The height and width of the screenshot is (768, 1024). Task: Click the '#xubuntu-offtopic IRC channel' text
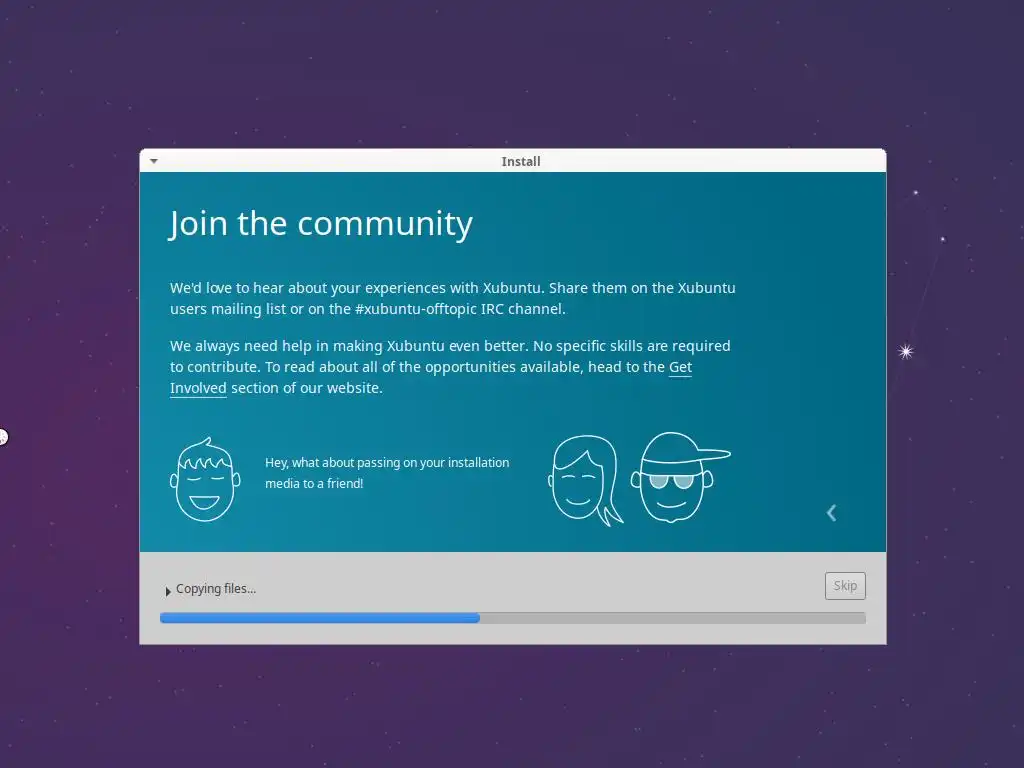460,309
